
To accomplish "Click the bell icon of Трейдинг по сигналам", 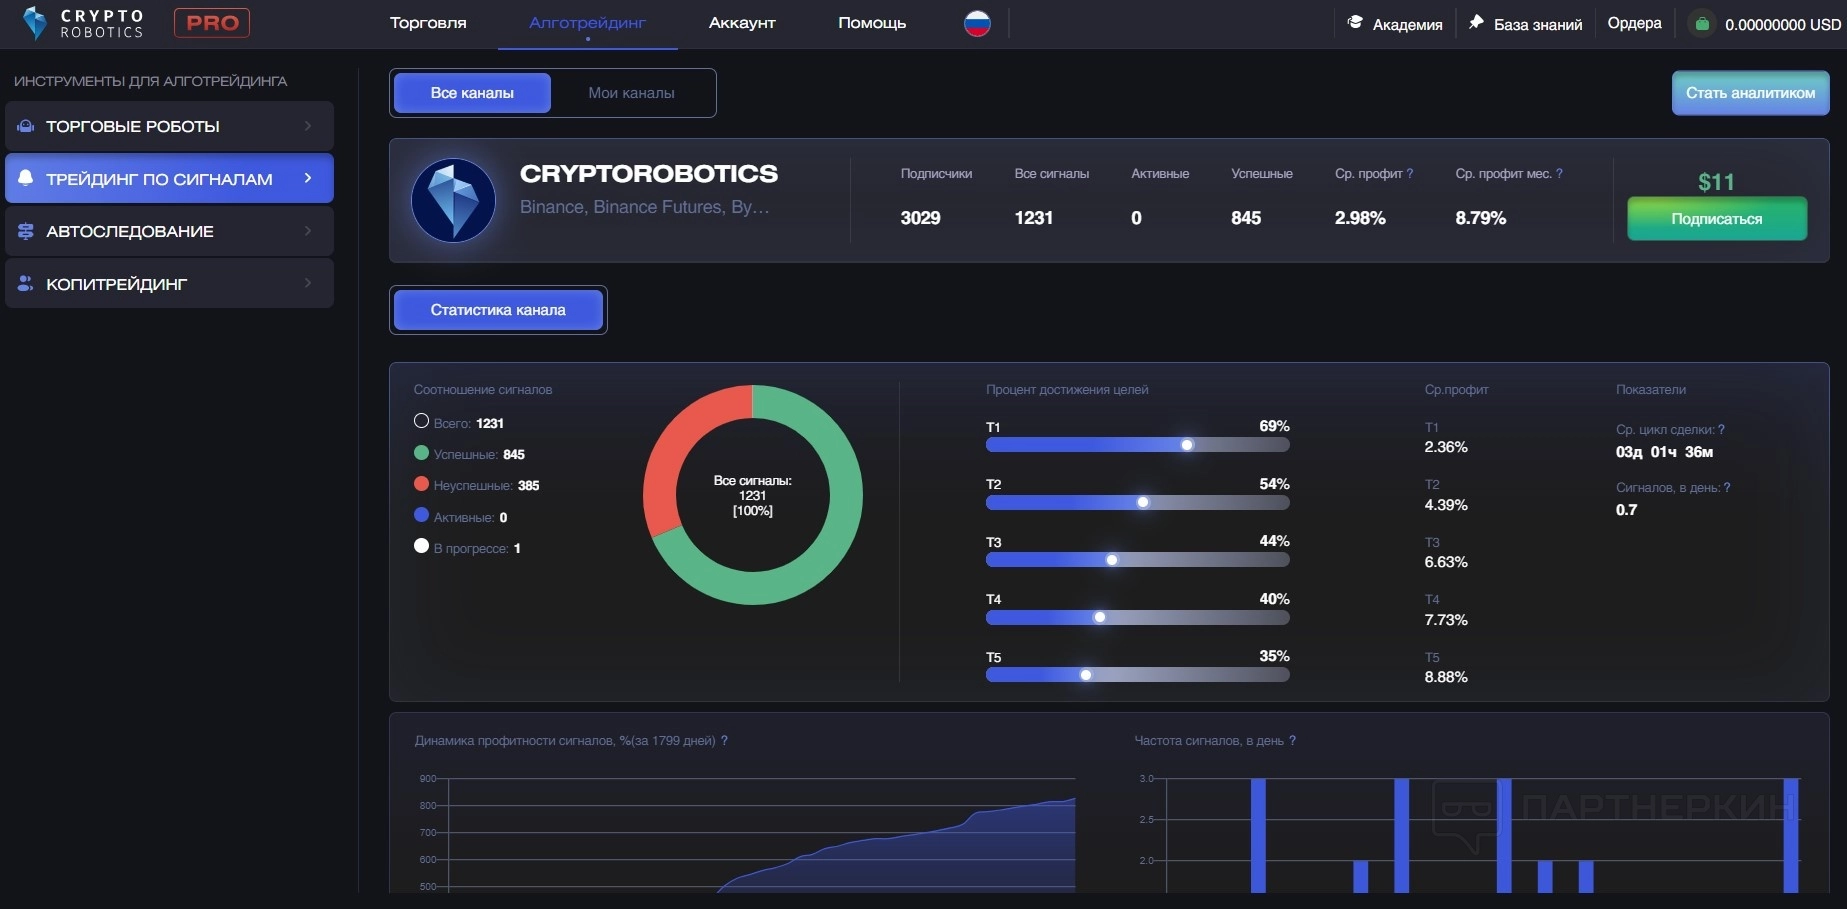I will (x=26, y=178).
